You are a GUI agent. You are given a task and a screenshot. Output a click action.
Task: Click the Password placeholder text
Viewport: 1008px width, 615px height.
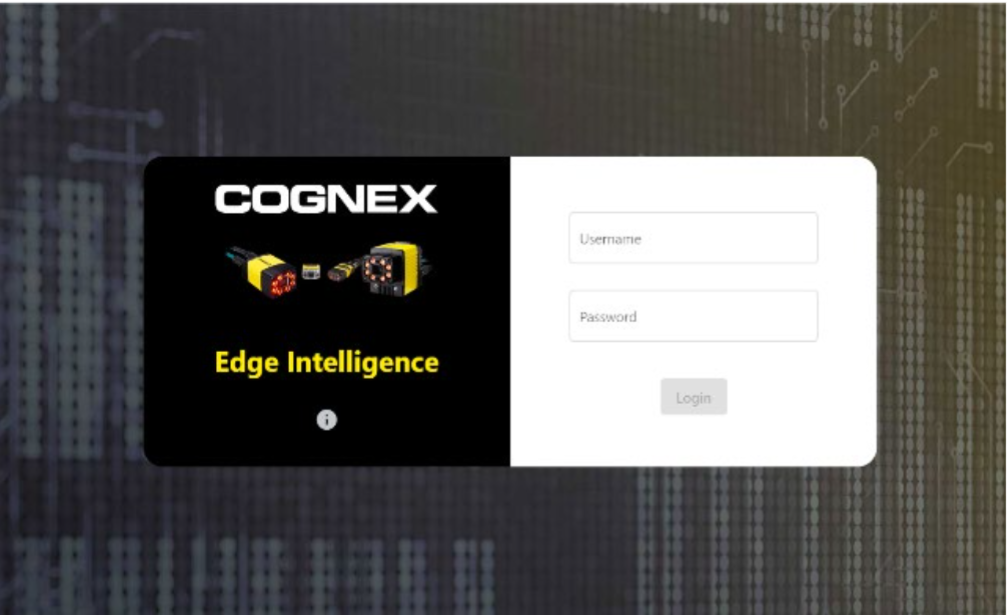click(608, 317)
